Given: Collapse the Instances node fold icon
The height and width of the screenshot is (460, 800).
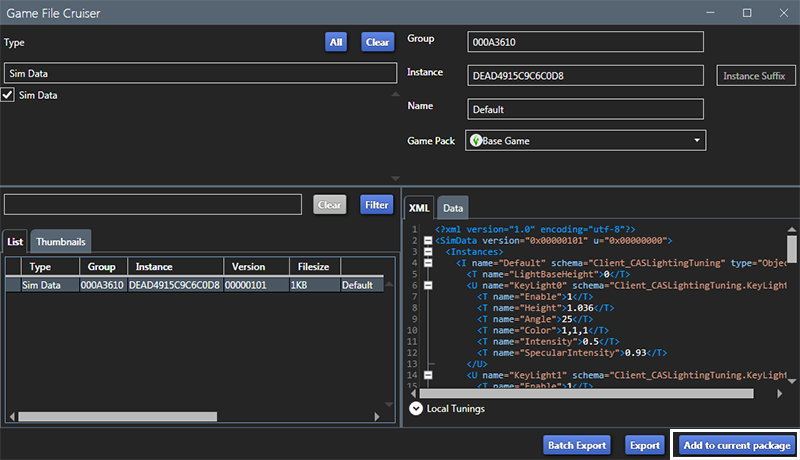Looking at the screenshot, I should pyautogui.click(x=428, y=252).
